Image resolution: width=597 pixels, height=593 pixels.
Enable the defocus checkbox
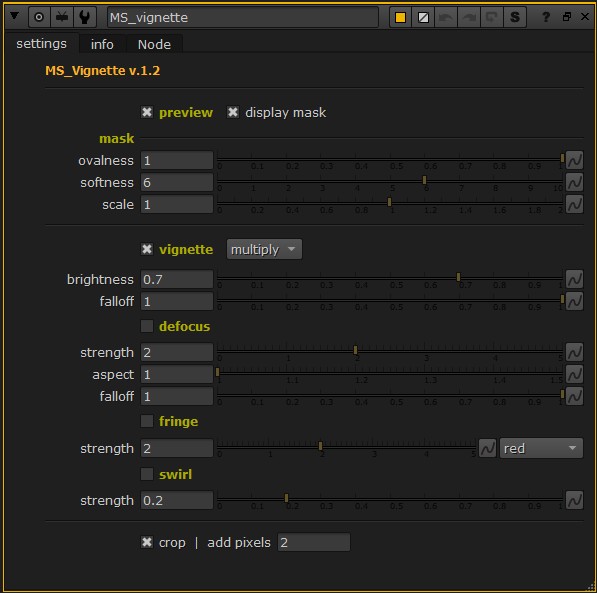click(147, 326)
